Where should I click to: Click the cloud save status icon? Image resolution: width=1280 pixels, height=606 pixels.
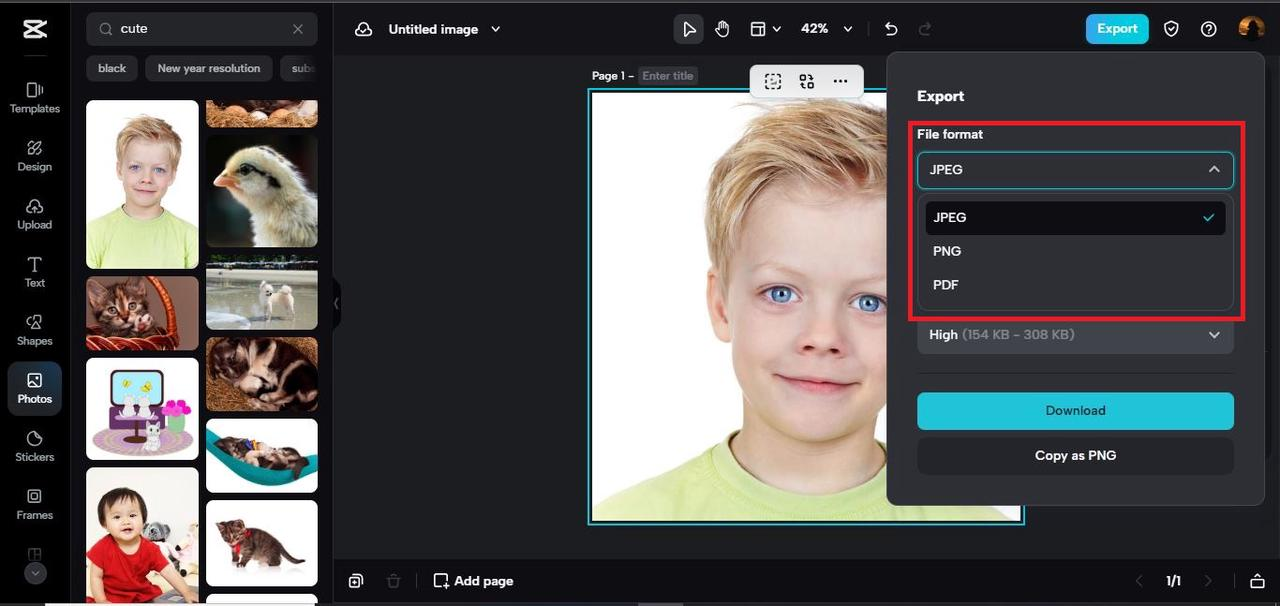tap(364, 29)
